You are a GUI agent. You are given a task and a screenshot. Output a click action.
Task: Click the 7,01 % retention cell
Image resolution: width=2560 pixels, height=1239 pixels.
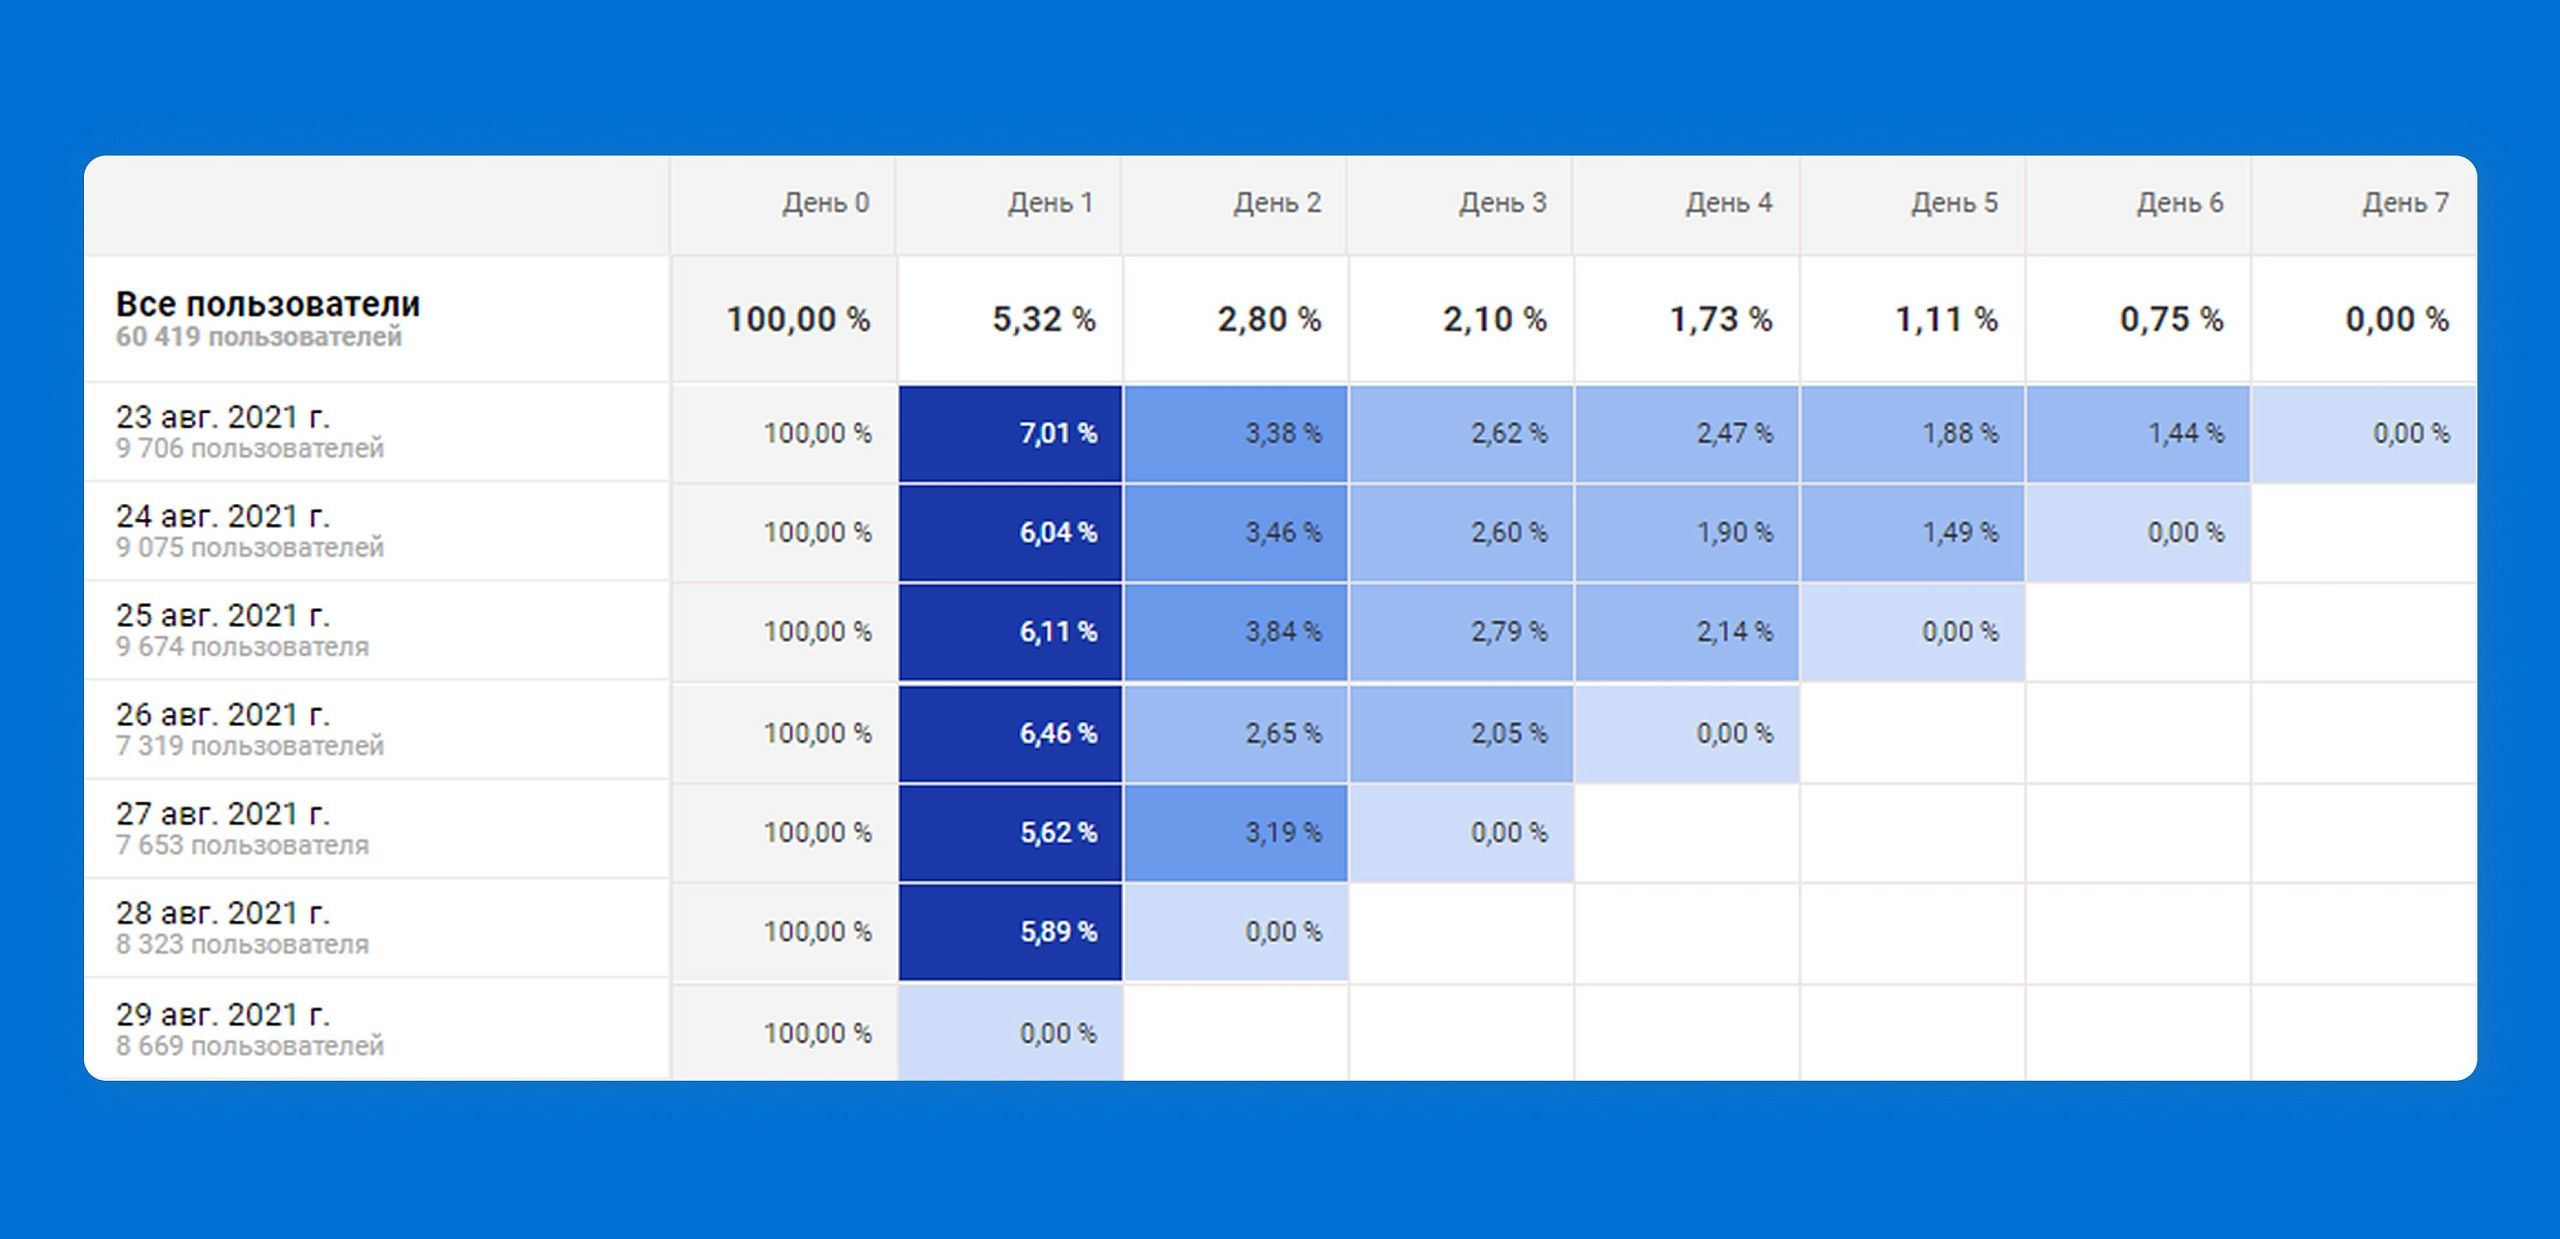(1057, 434)
